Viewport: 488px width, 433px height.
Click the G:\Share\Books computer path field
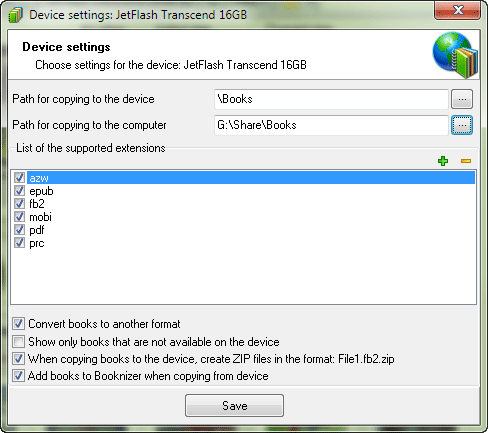pyautogui.click(x=331, y=125)
